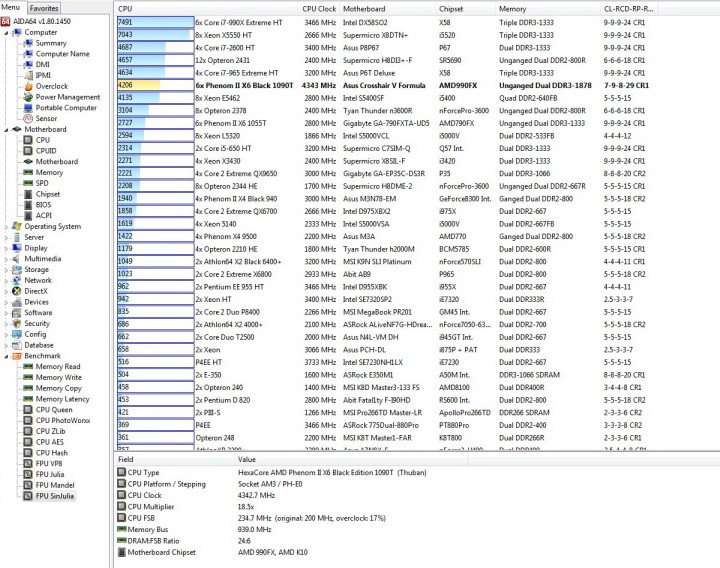Expand the Software tree node
720x568 pixels.
6,313
